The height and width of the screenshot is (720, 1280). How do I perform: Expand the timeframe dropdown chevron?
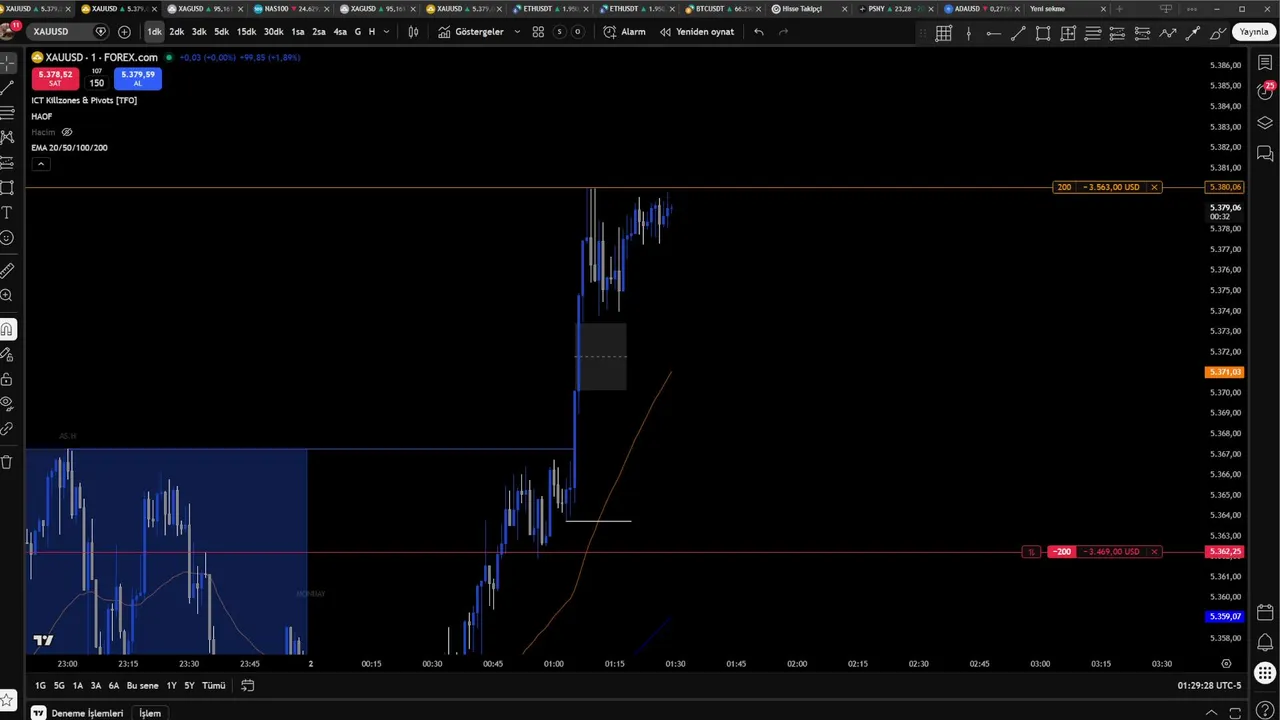[387, 32]
